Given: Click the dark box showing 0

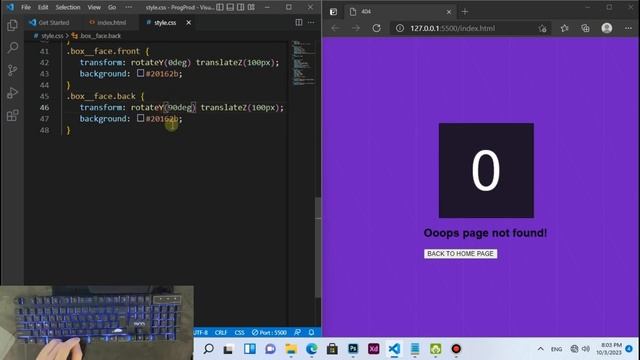Looking at the screenshot, I should (x=486, y=170).
